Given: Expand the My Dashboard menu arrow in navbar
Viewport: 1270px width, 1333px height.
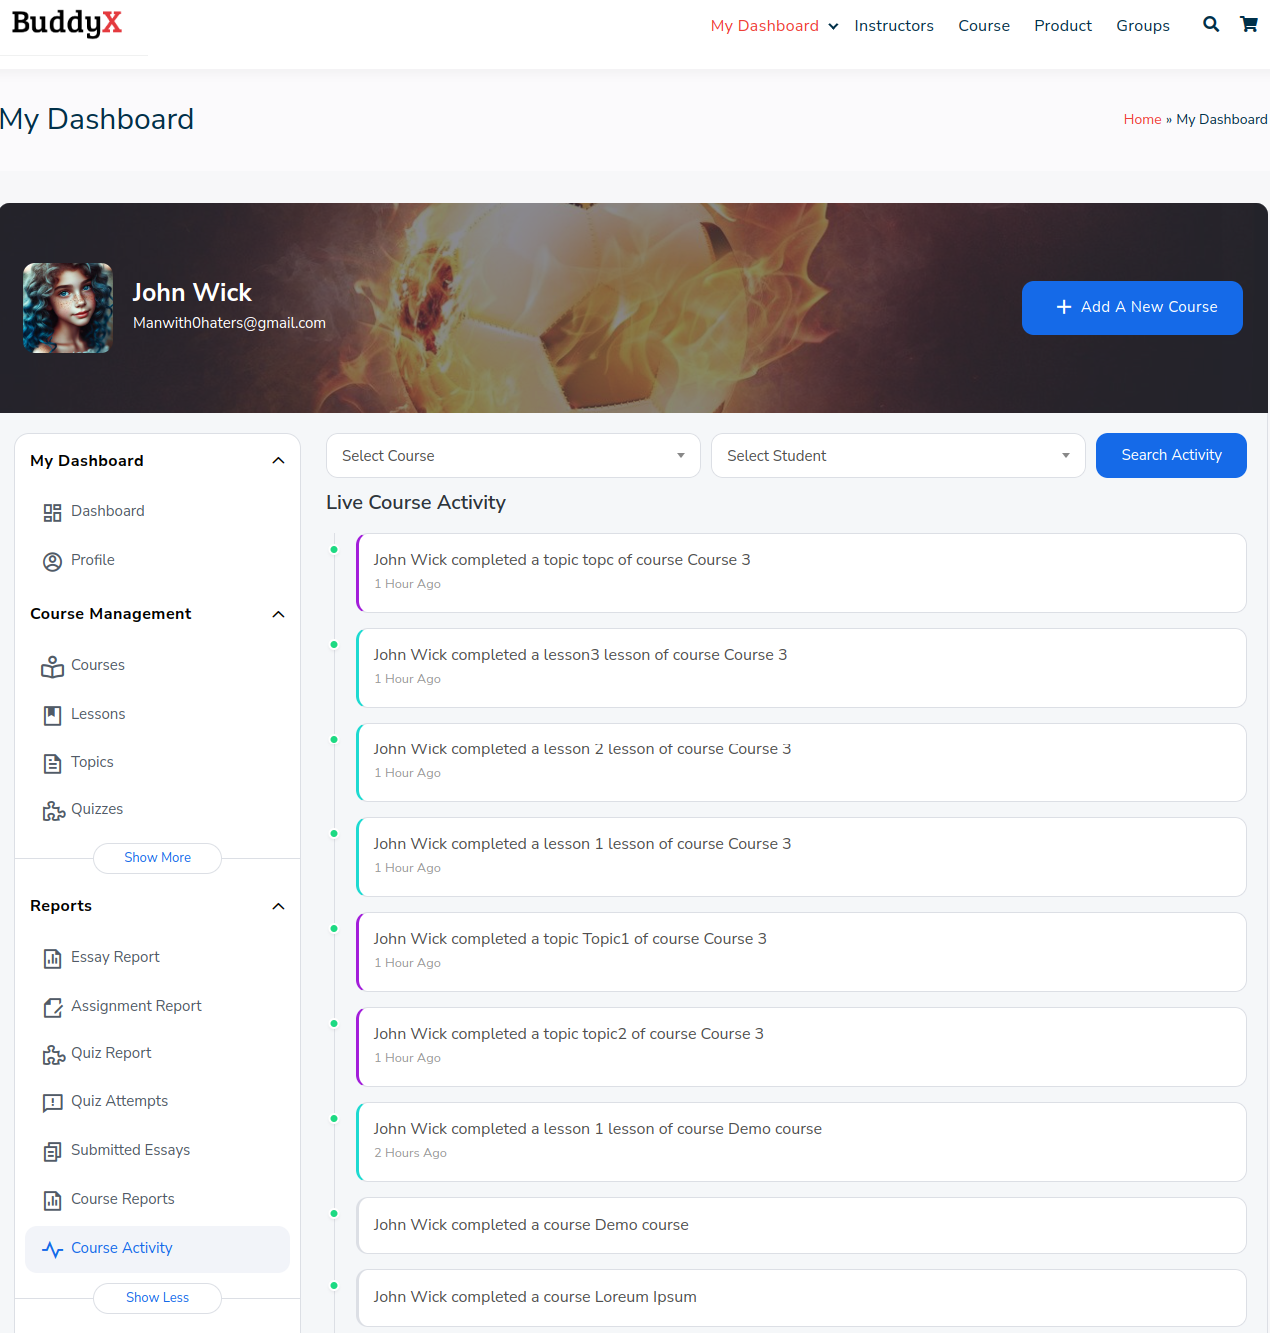Looking at the screenshot, I should coord(833,27).
